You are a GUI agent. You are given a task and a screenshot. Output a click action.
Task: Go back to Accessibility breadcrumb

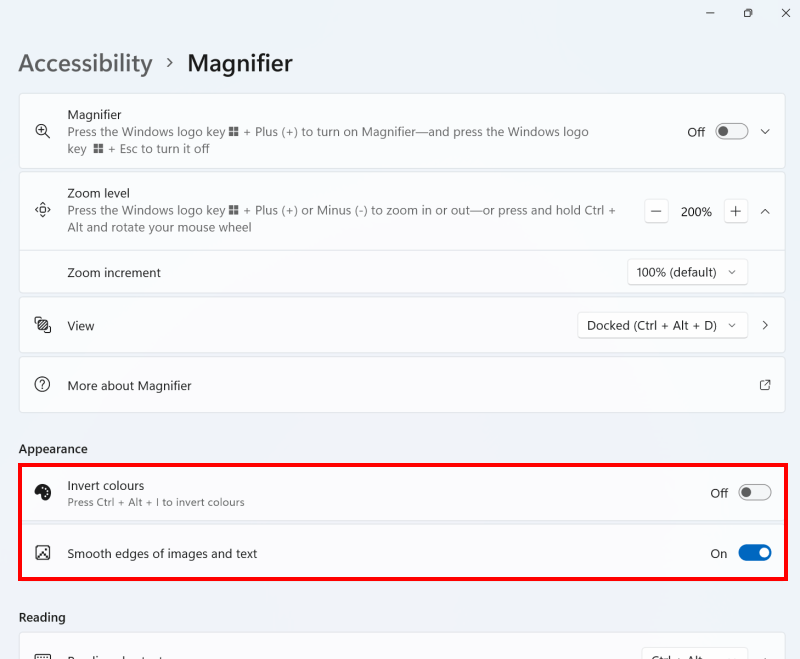(86, 63)
